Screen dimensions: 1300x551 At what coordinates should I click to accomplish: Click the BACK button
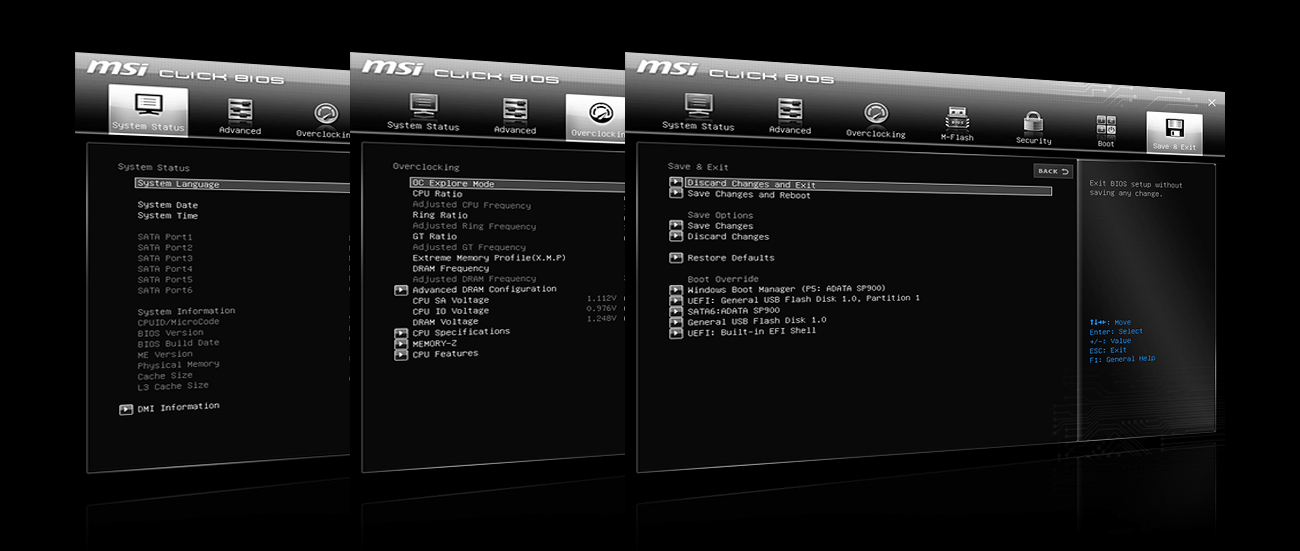(1053, 171)
